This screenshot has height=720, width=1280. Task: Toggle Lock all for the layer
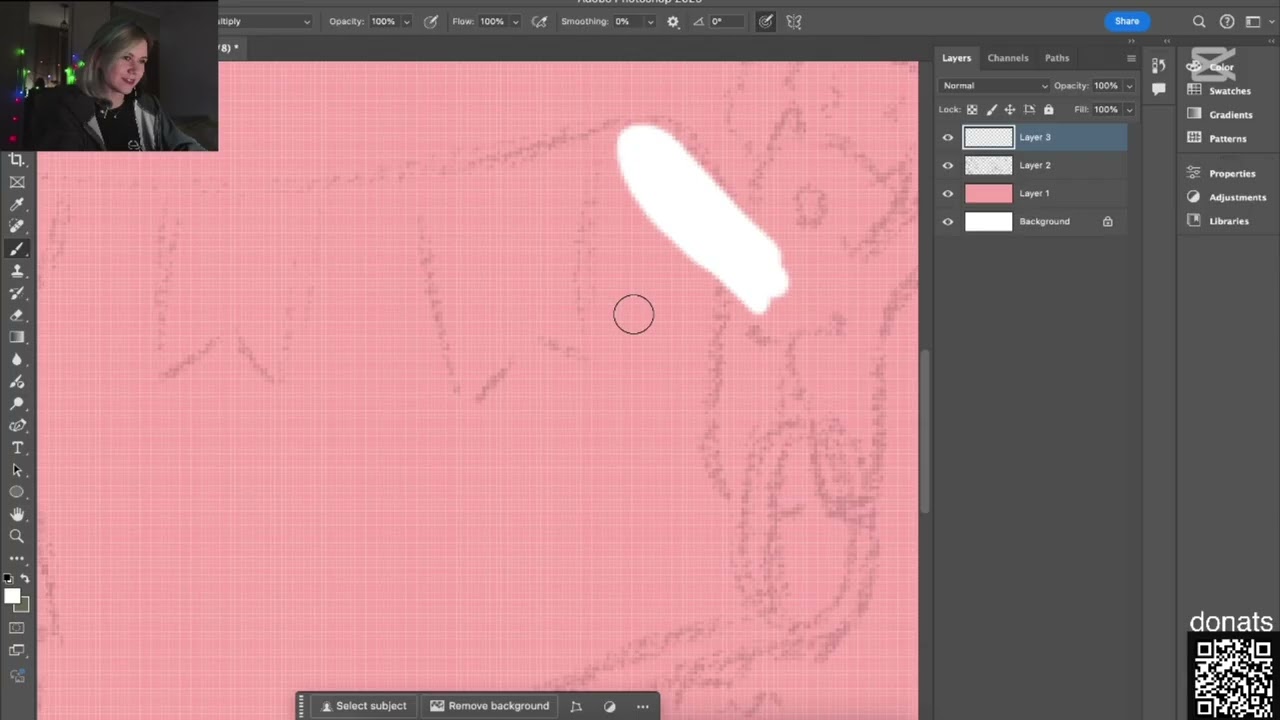pos(1048,110)
